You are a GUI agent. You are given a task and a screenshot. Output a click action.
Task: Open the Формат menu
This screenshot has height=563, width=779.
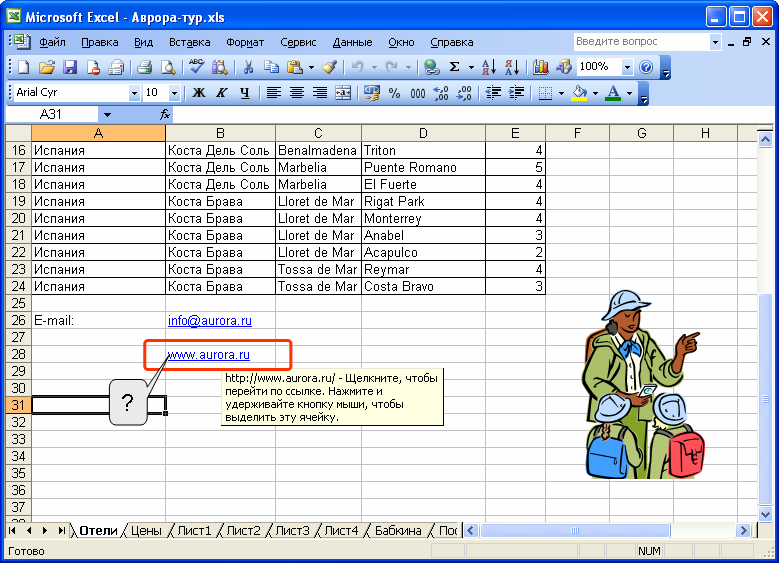pos(245,42)
